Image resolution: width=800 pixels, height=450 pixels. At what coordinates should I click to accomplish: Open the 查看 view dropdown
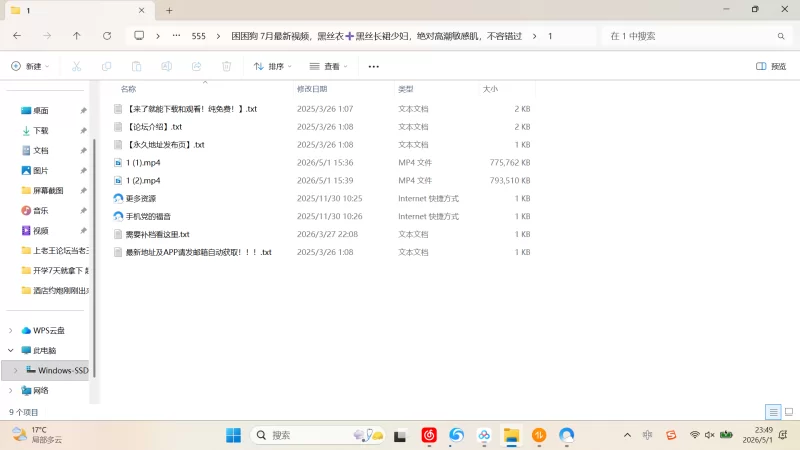click(329, 66)
